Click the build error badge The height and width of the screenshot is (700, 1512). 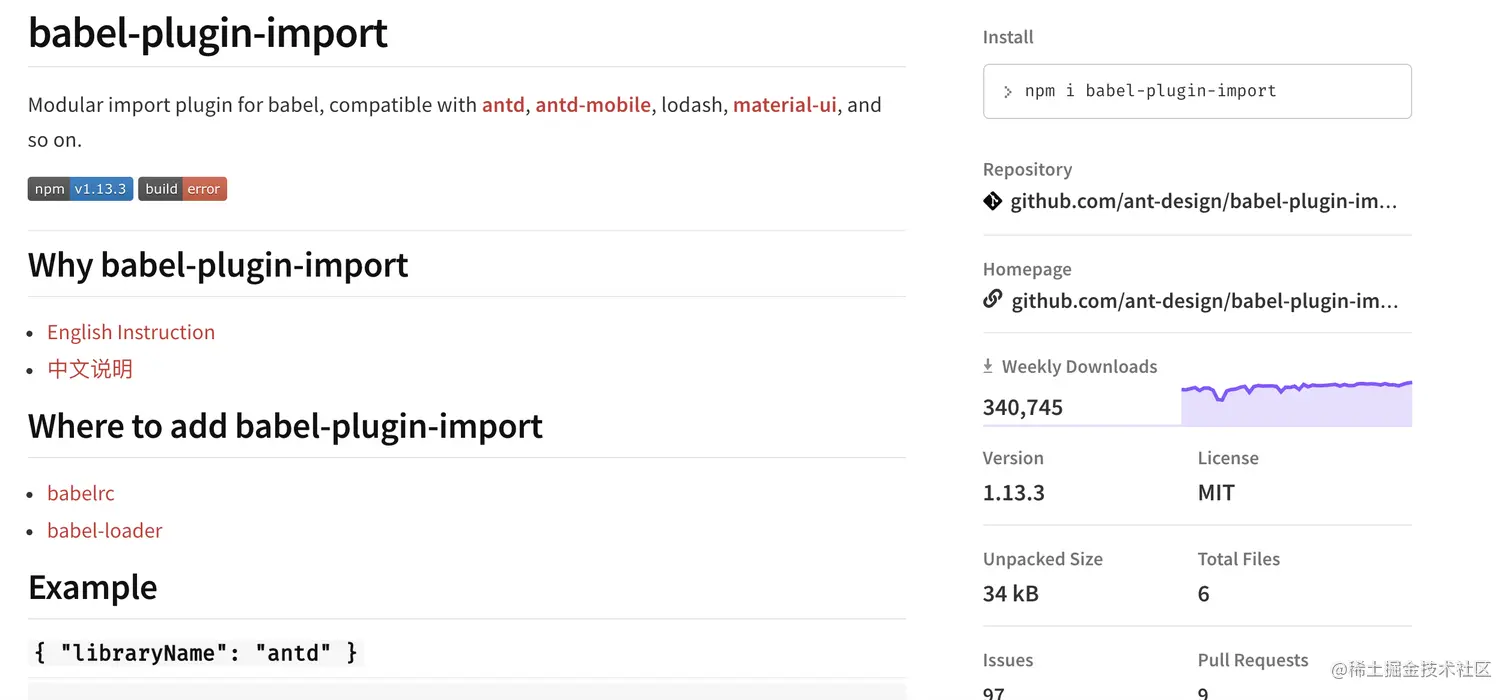(x=183, y=189)
